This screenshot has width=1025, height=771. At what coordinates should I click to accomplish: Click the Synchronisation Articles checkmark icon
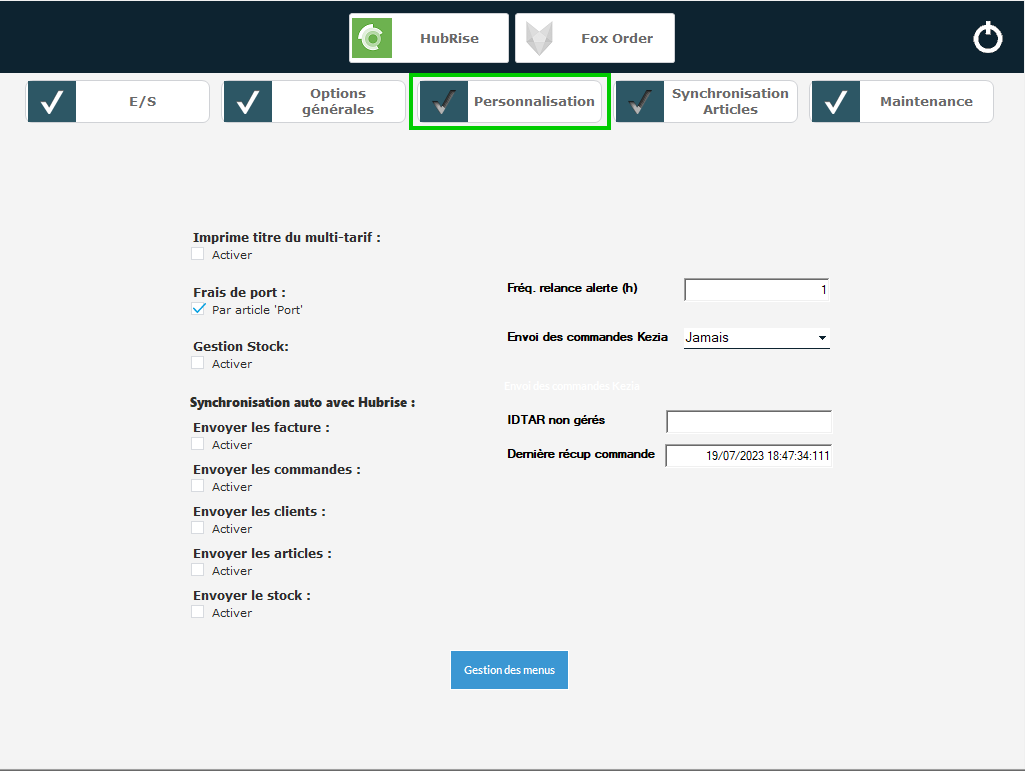point(640,102)
